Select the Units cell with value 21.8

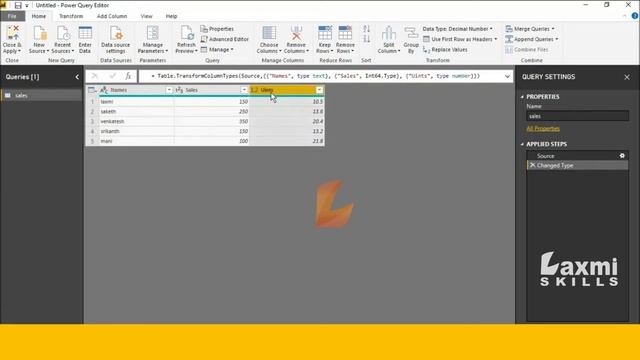coord(287,141)
